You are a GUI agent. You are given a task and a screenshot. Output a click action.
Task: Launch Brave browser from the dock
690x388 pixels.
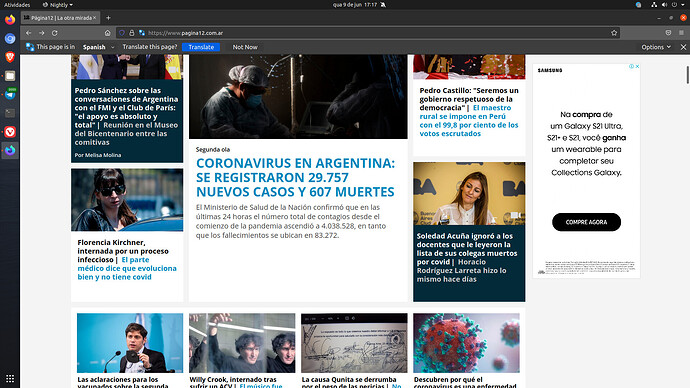pos(10,57)
